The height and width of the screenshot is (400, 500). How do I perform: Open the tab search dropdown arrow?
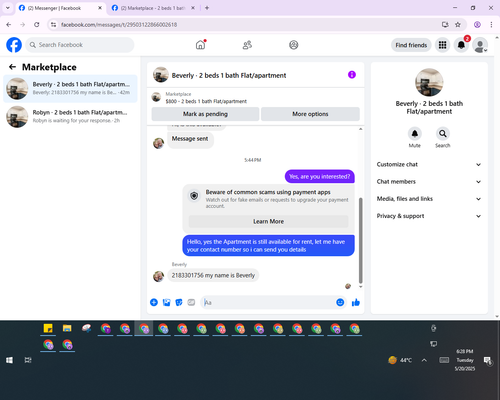(x=8, y=8)
